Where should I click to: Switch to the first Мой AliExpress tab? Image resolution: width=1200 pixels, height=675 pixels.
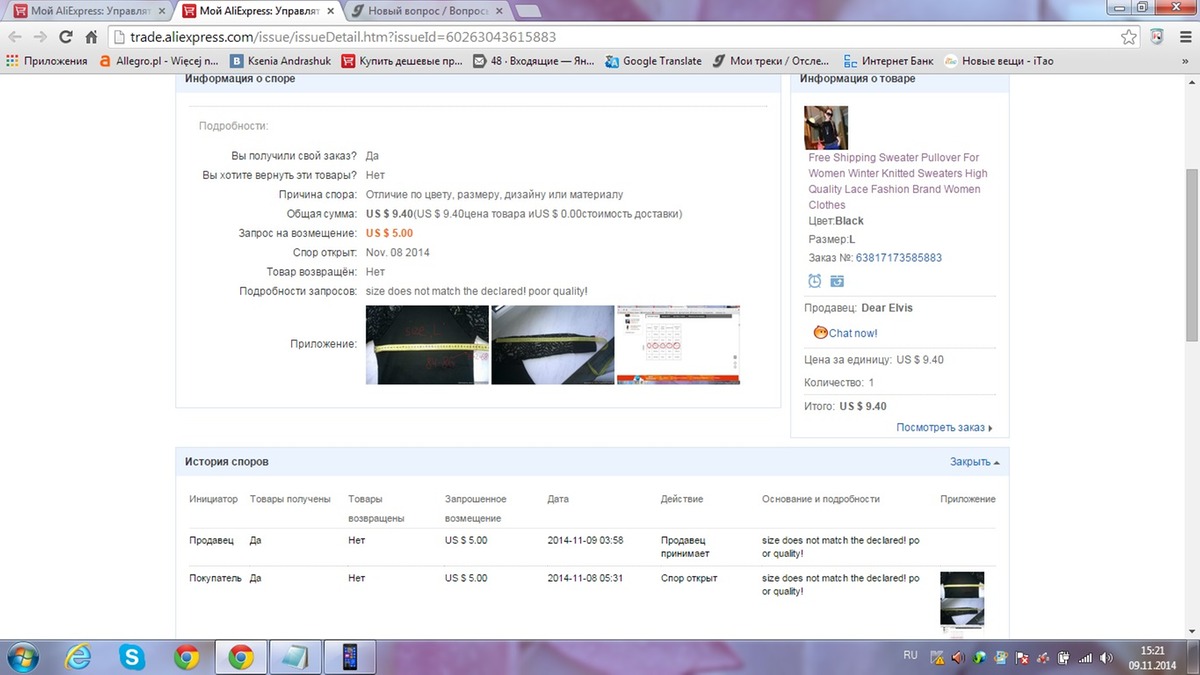click(x=88, y=11)
